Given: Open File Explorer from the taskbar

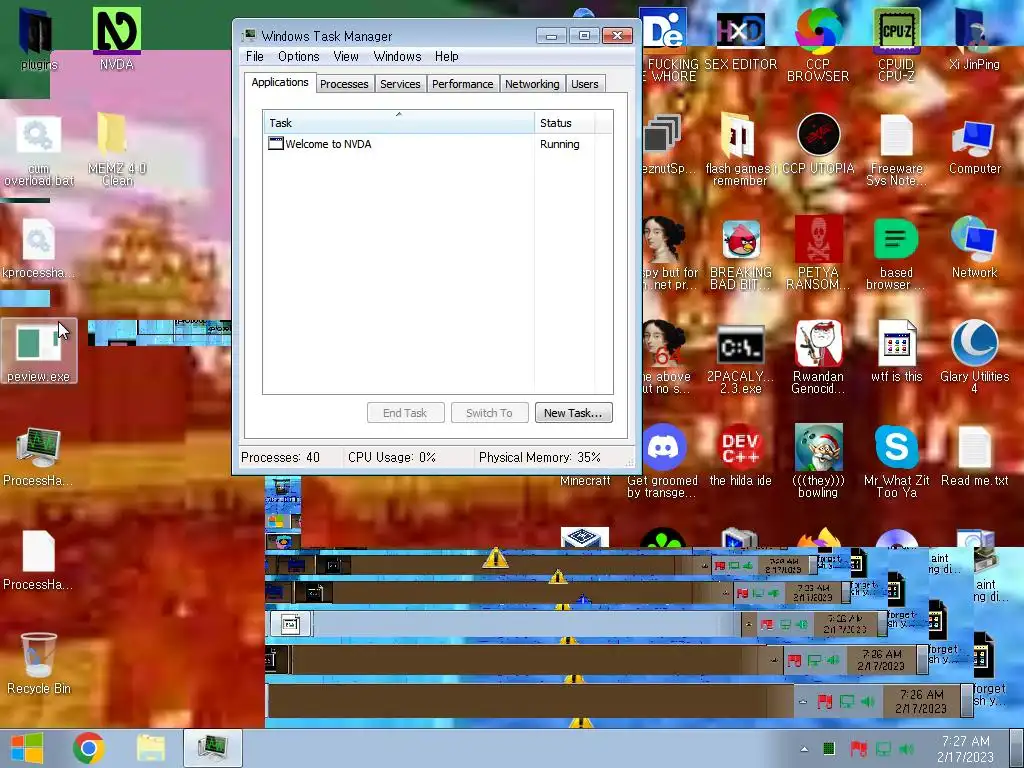Looking at the screenshot, I should pyautogui.click(x=151, y=748).
